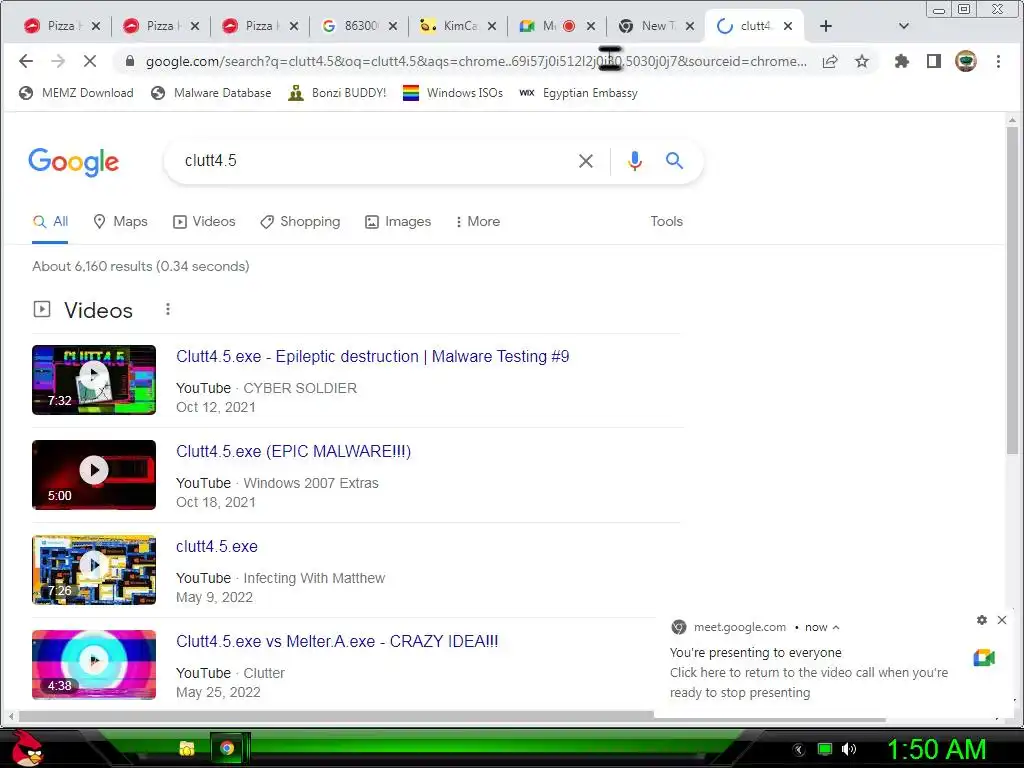Click the forward navigation arrow
1024x768 pixels.
(x=58, y=61)
